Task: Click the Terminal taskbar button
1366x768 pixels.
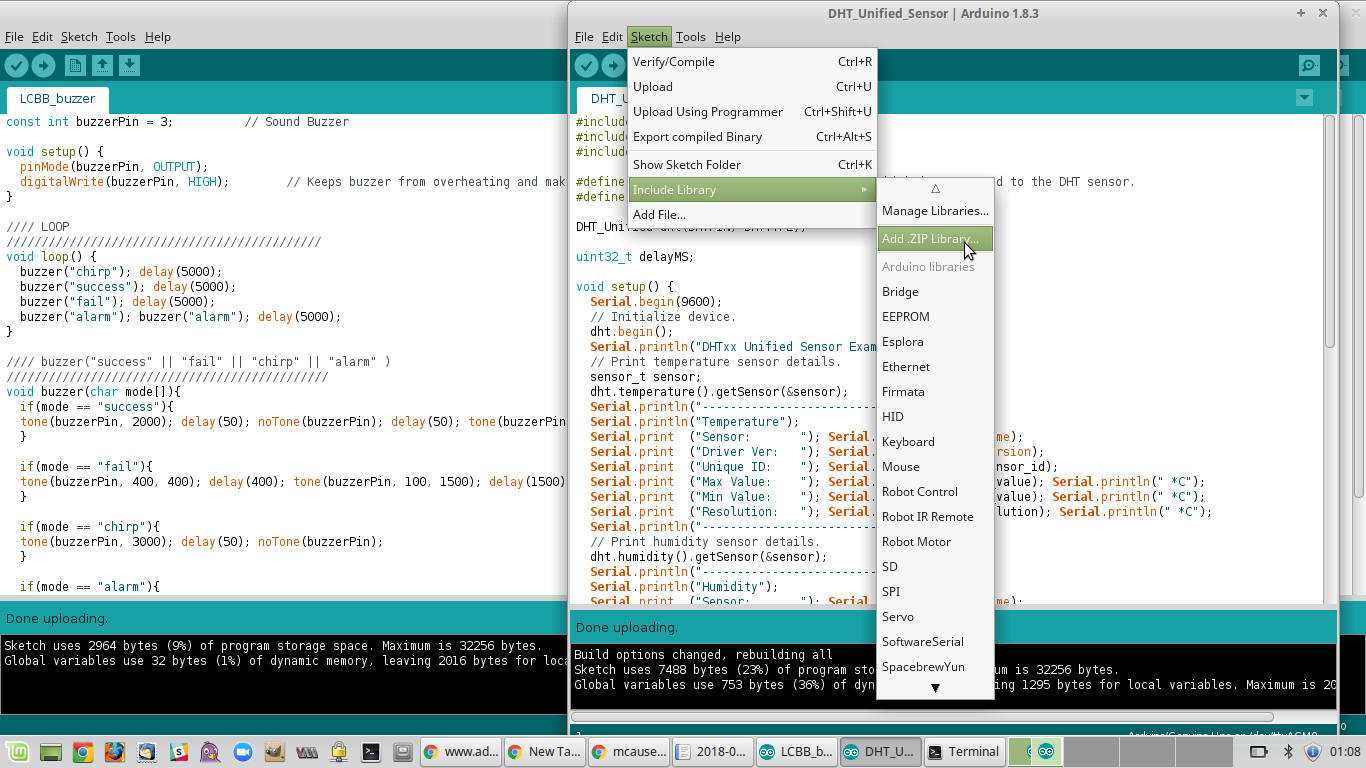Action: click(963, 751)
